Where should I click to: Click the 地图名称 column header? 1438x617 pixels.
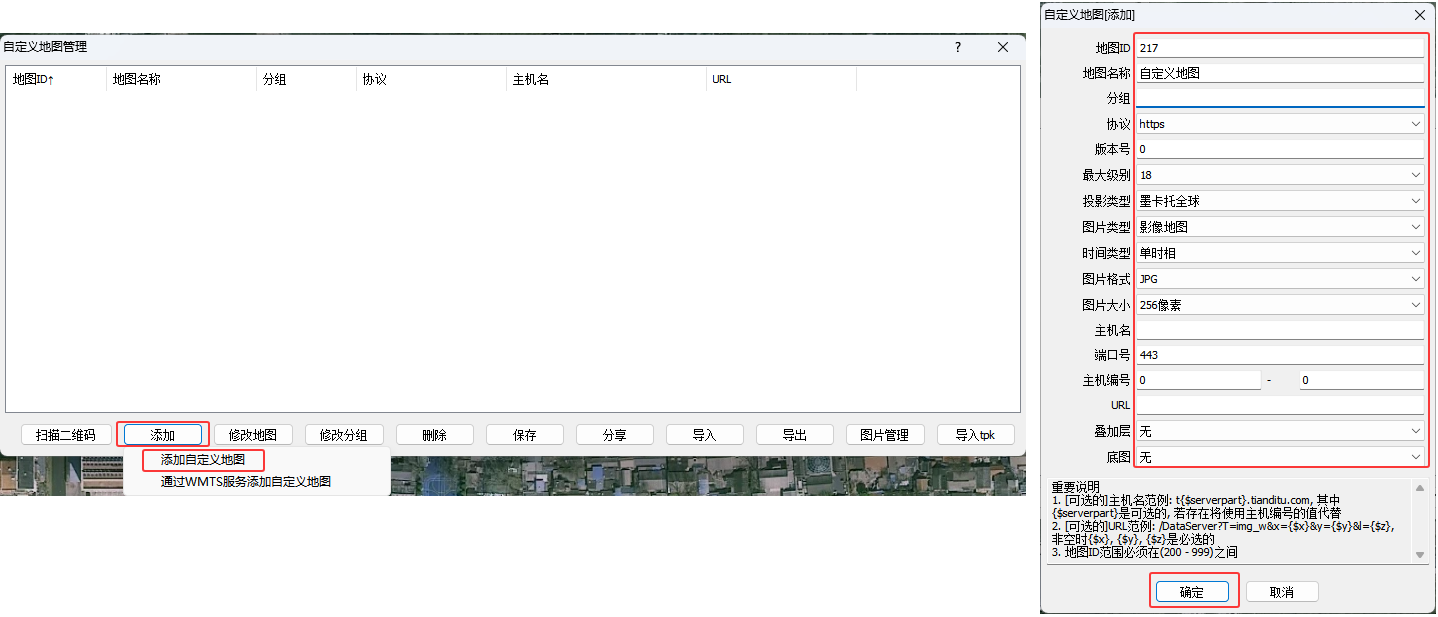181,79
